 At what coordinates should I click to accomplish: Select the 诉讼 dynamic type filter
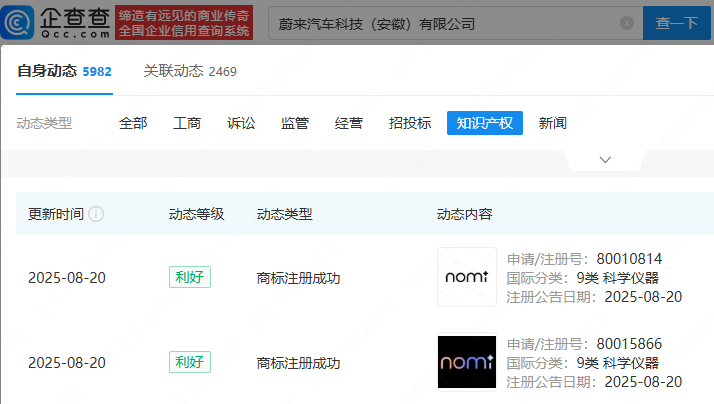click(241, 123)
